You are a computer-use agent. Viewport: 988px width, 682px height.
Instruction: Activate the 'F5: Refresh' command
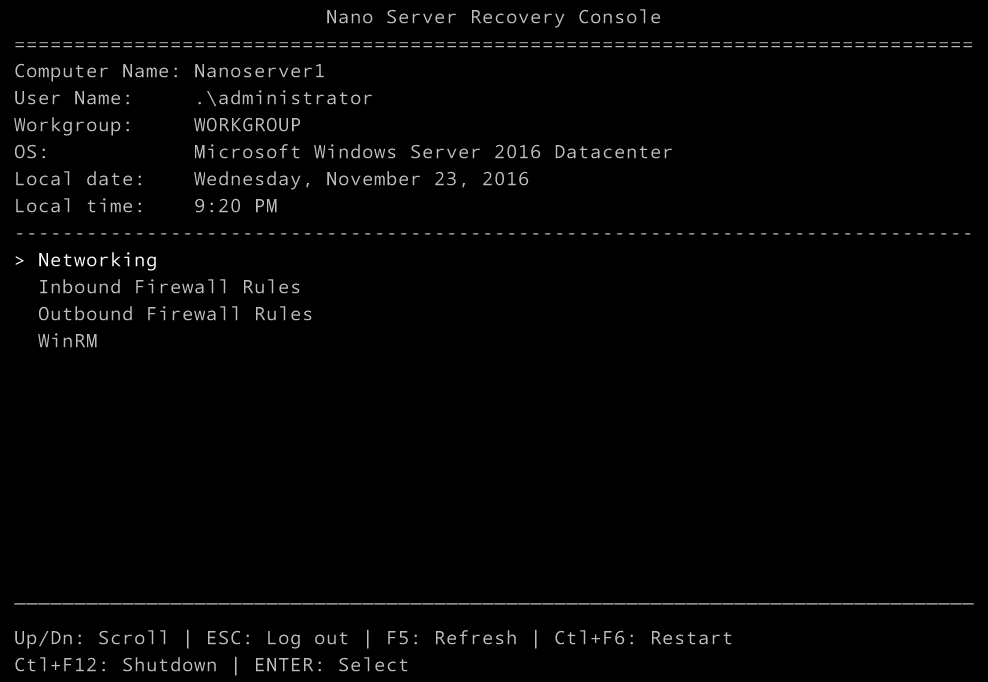(x=440, y=638)
